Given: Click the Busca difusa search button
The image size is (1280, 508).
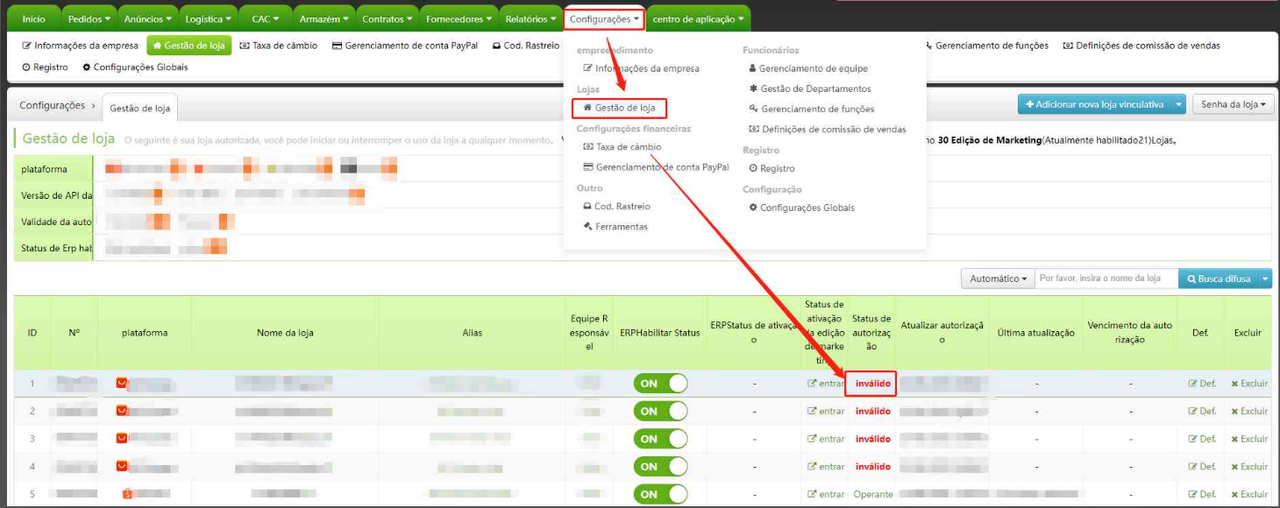Looking at the screenshot, I should pyautogui.click(x=1218, y=279).
